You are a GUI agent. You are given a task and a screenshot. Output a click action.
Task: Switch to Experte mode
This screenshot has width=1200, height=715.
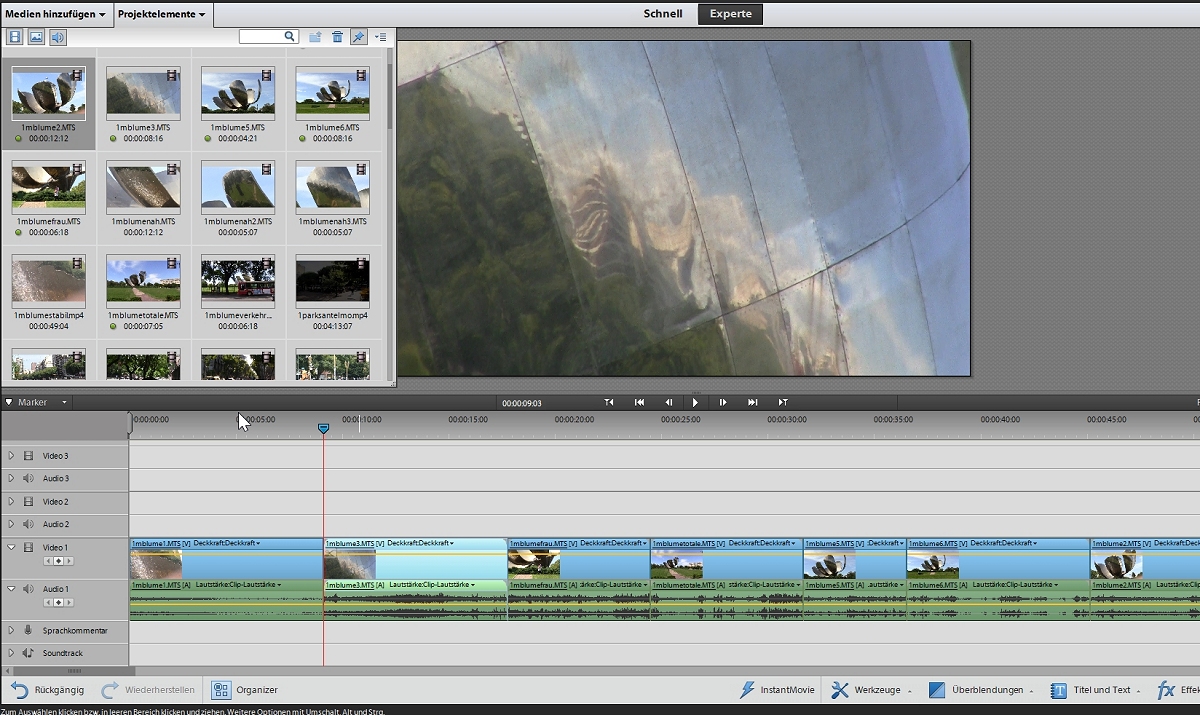730,14
